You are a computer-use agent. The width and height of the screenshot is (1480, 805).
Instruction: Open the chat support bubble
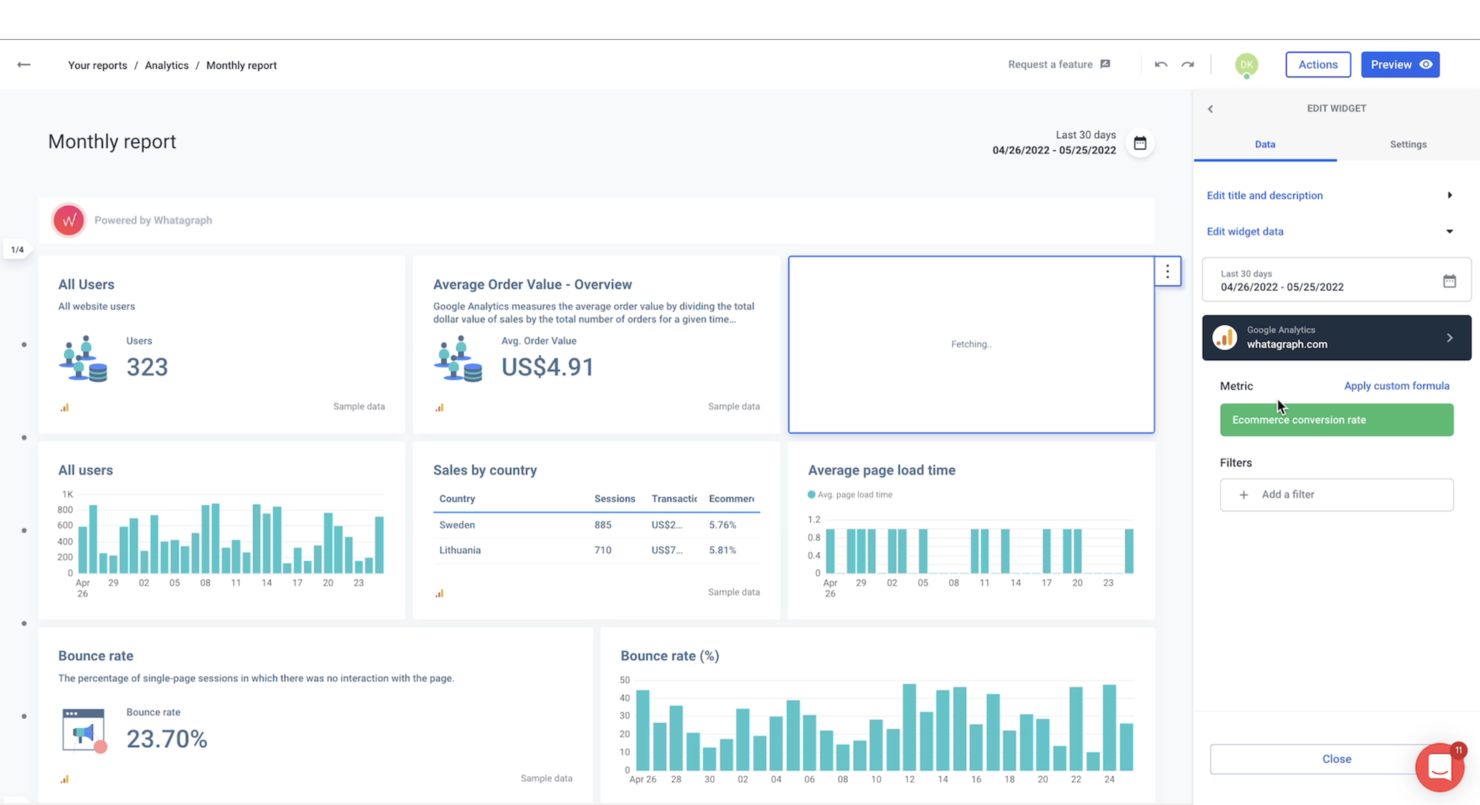[x=1440, y=767]
